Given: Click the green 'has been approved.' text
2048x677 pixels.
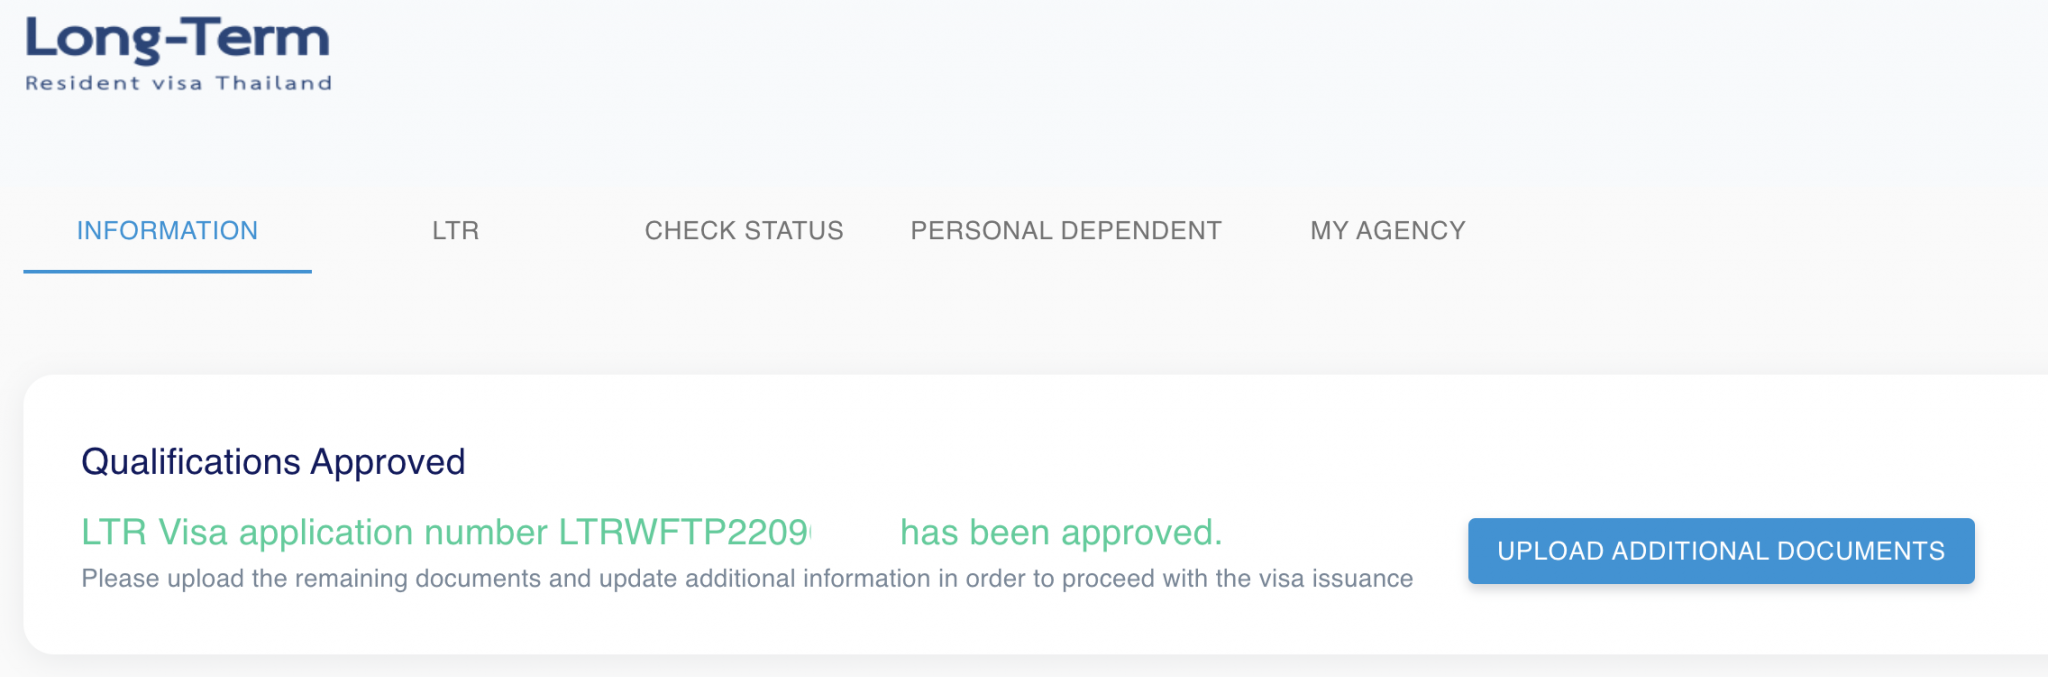Looking at the screenshot, I should [1060, 533].
